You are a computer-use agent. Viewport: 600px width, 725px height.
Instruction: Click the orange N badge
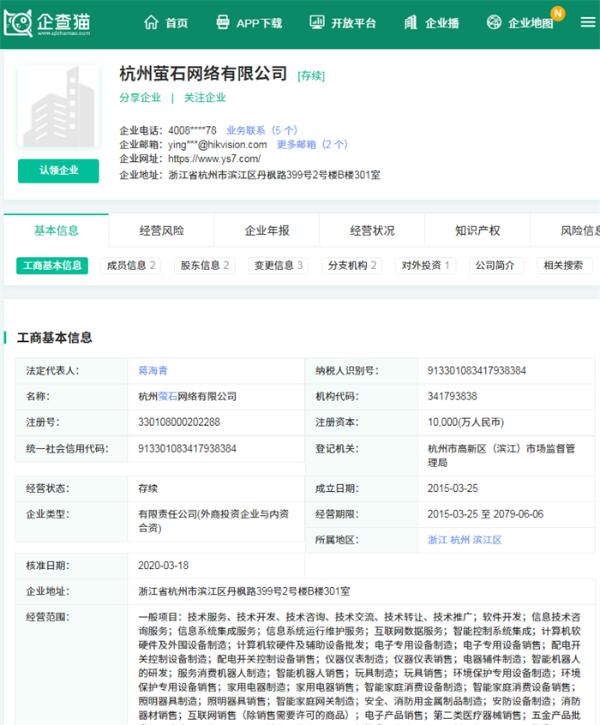pos(558,13)
